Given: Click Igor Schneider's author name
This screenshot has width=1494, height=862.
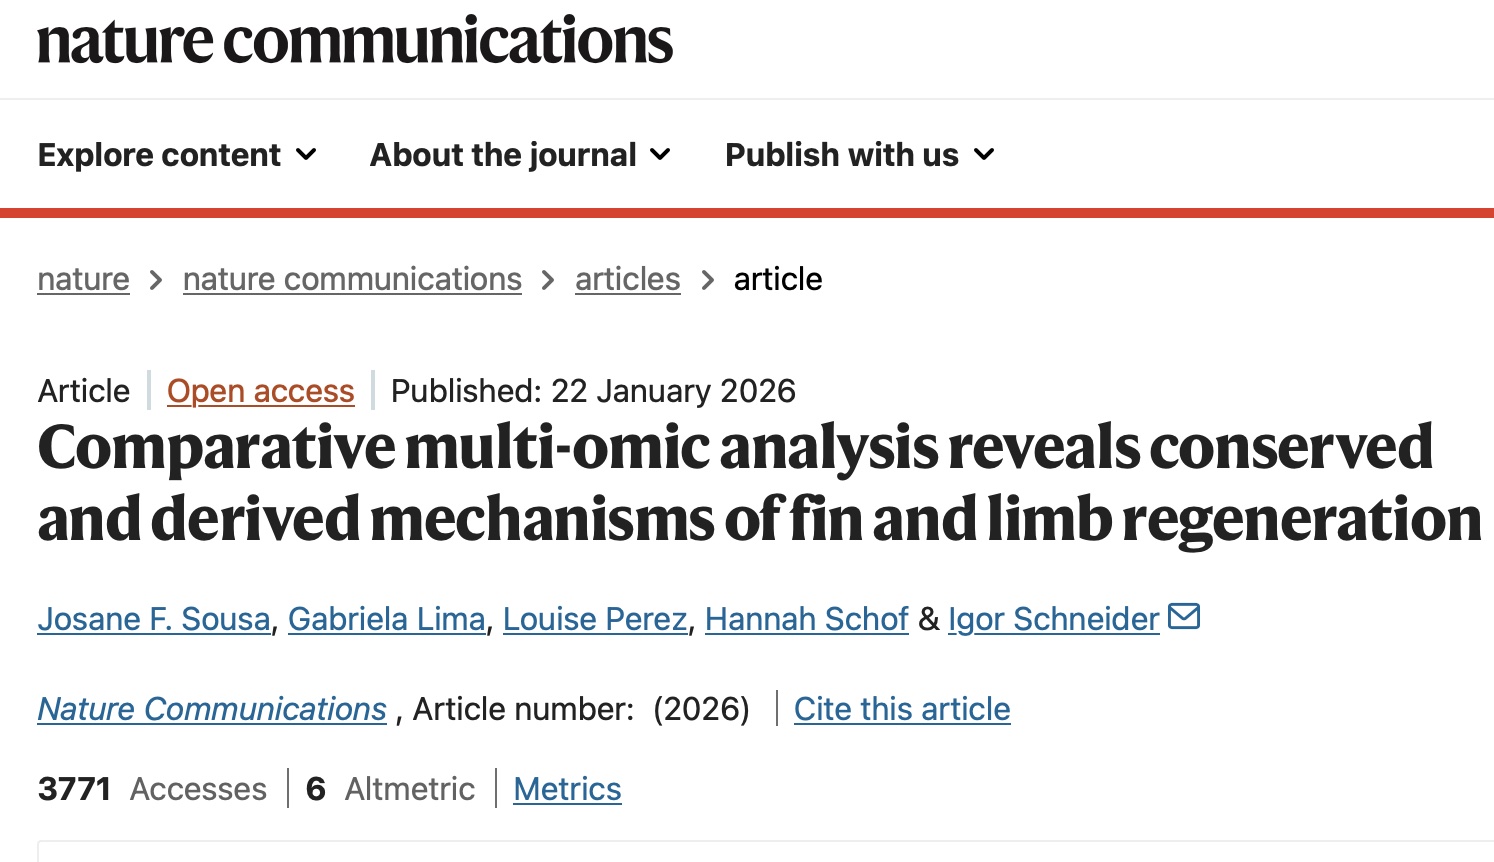Looking at the screenshot, I should tap(1052, 618).
